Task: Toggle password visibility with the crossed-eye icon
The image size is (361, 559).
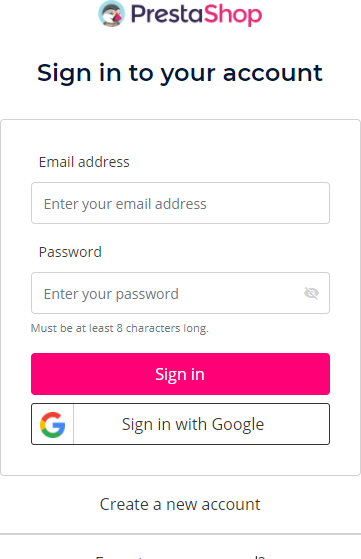Action: click(311, 293)
